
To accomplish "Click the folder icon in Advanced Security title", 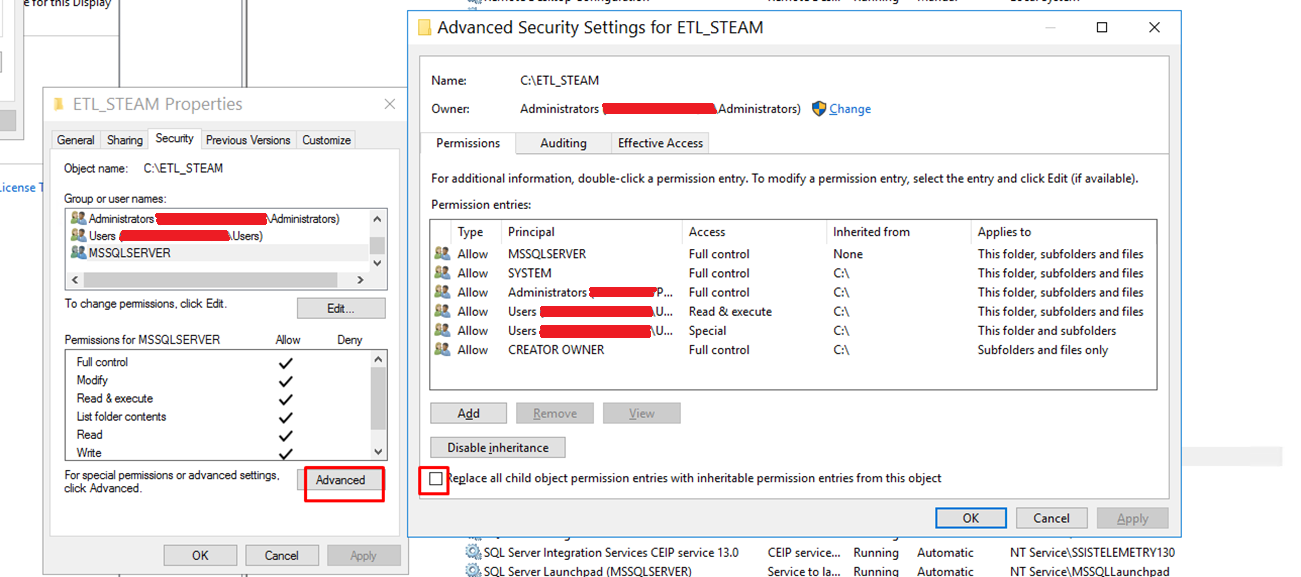I will [x=424, y=28].
